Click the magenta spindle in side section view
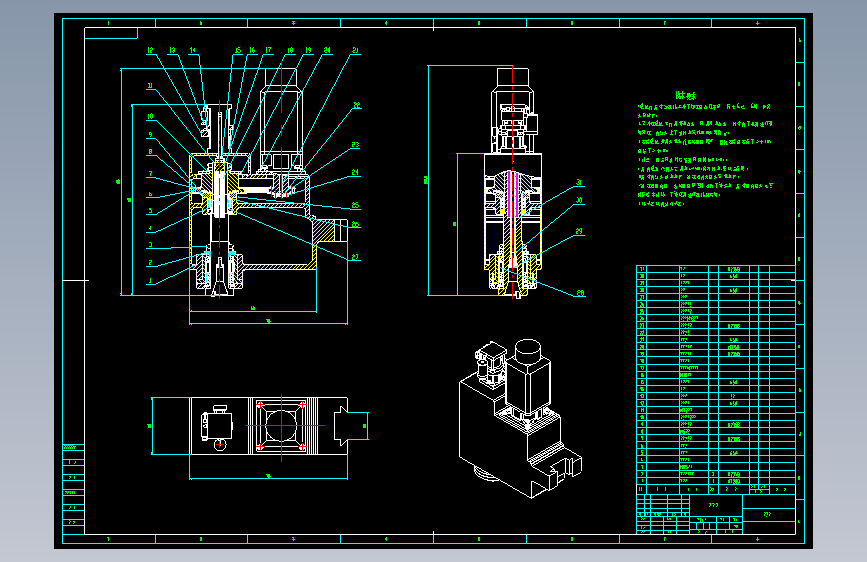This screenshot has width=867, height=562. point(513,194)
